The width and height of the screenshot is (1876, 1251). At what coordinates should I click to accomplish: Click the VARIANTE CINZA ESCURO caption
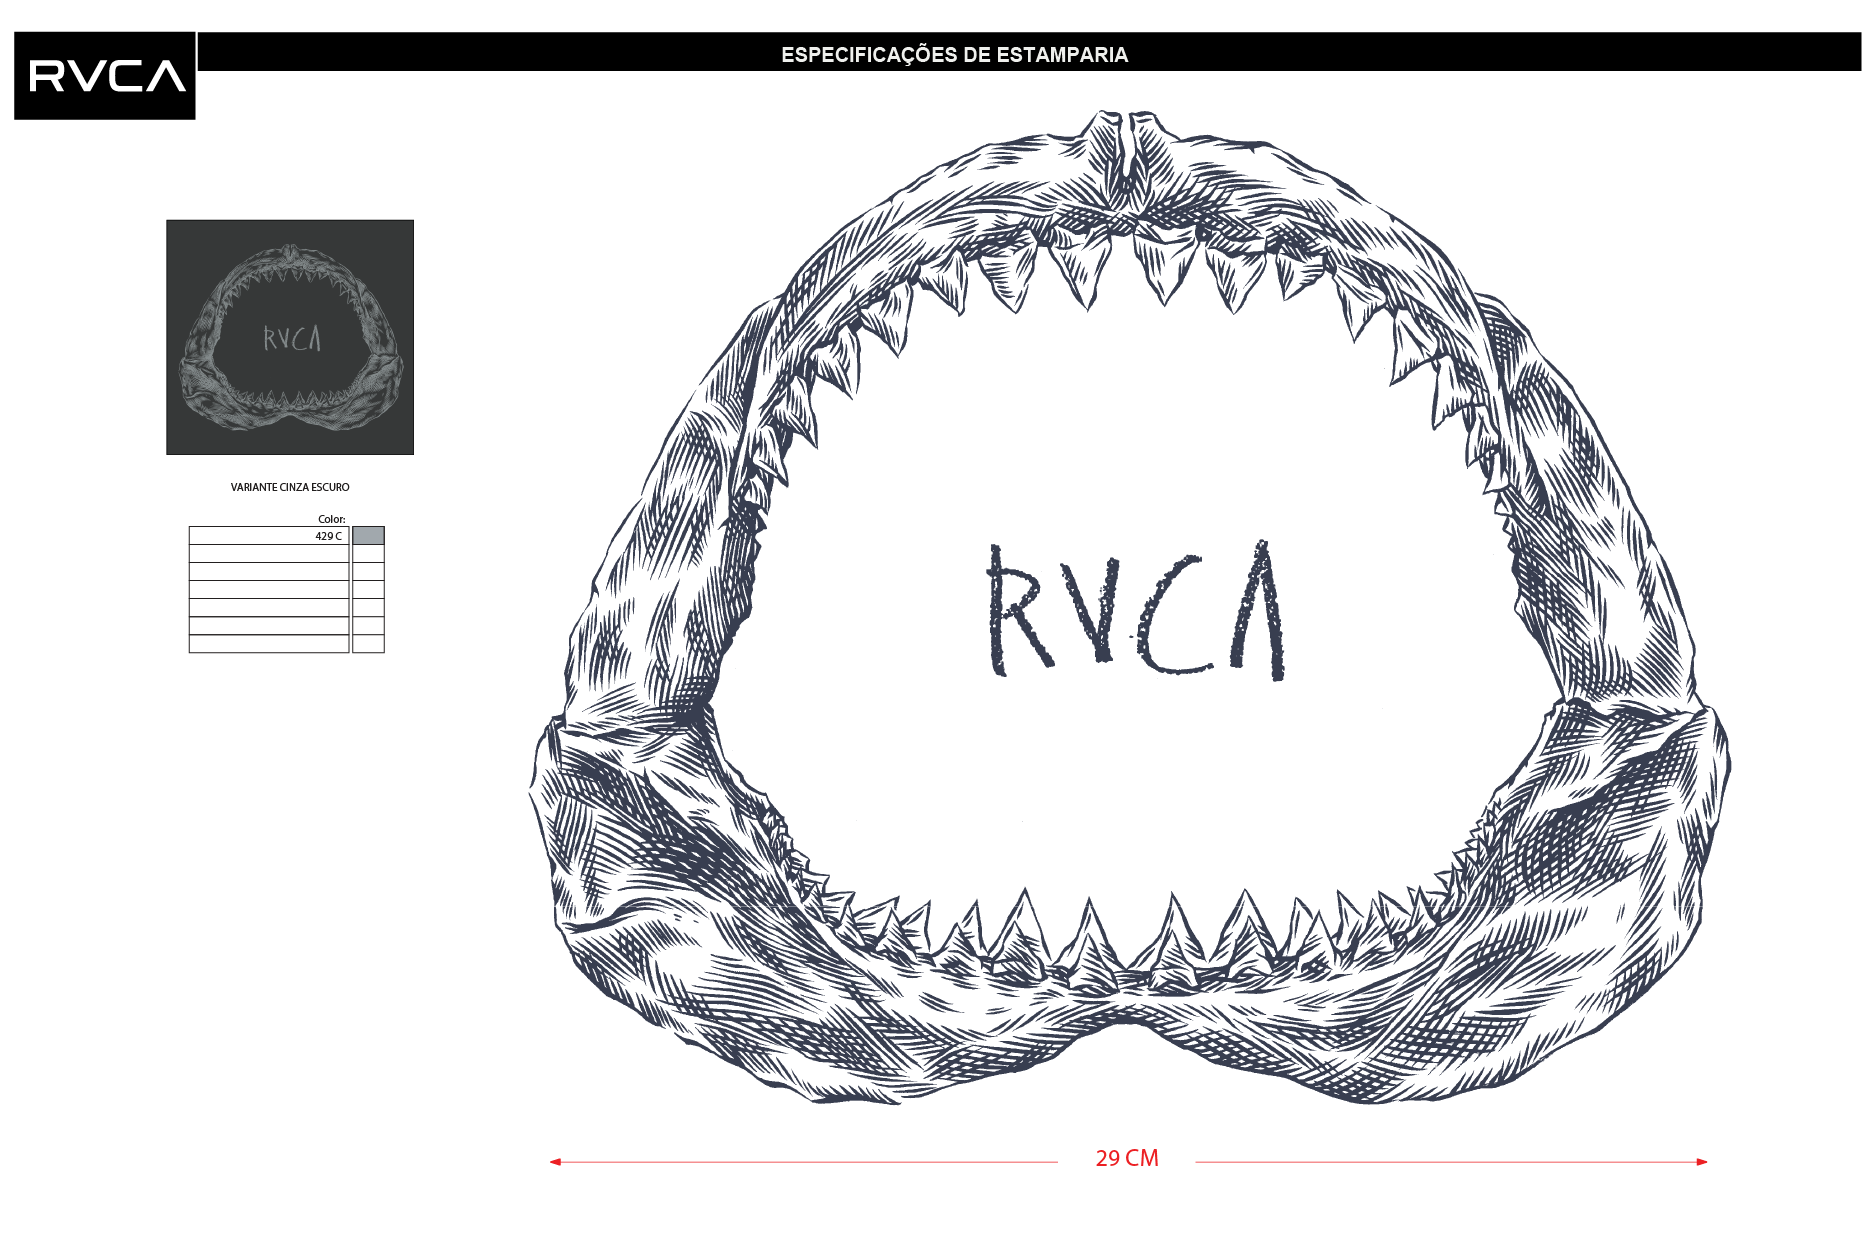[290, 487]
